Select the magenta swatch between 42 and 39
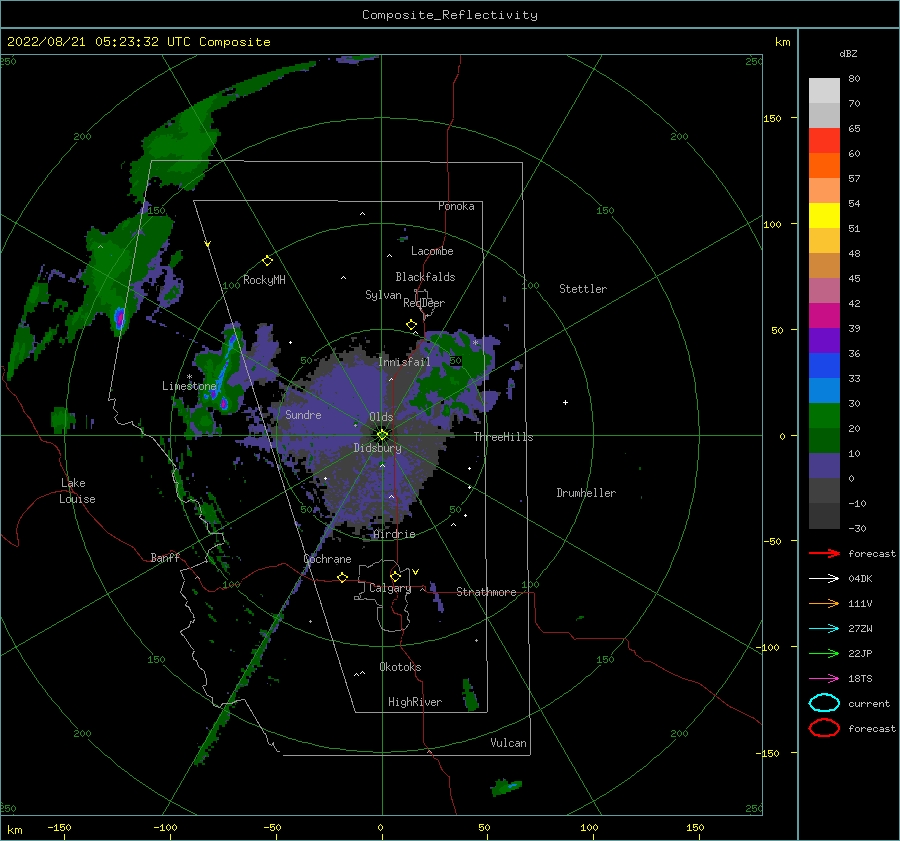 [824, 316]
